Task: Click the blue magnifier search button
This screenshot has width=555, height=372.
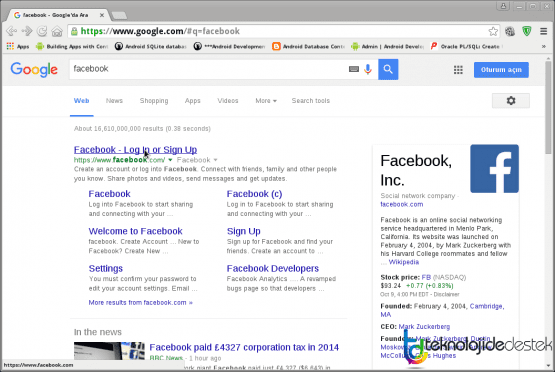Action: [388, 69]
